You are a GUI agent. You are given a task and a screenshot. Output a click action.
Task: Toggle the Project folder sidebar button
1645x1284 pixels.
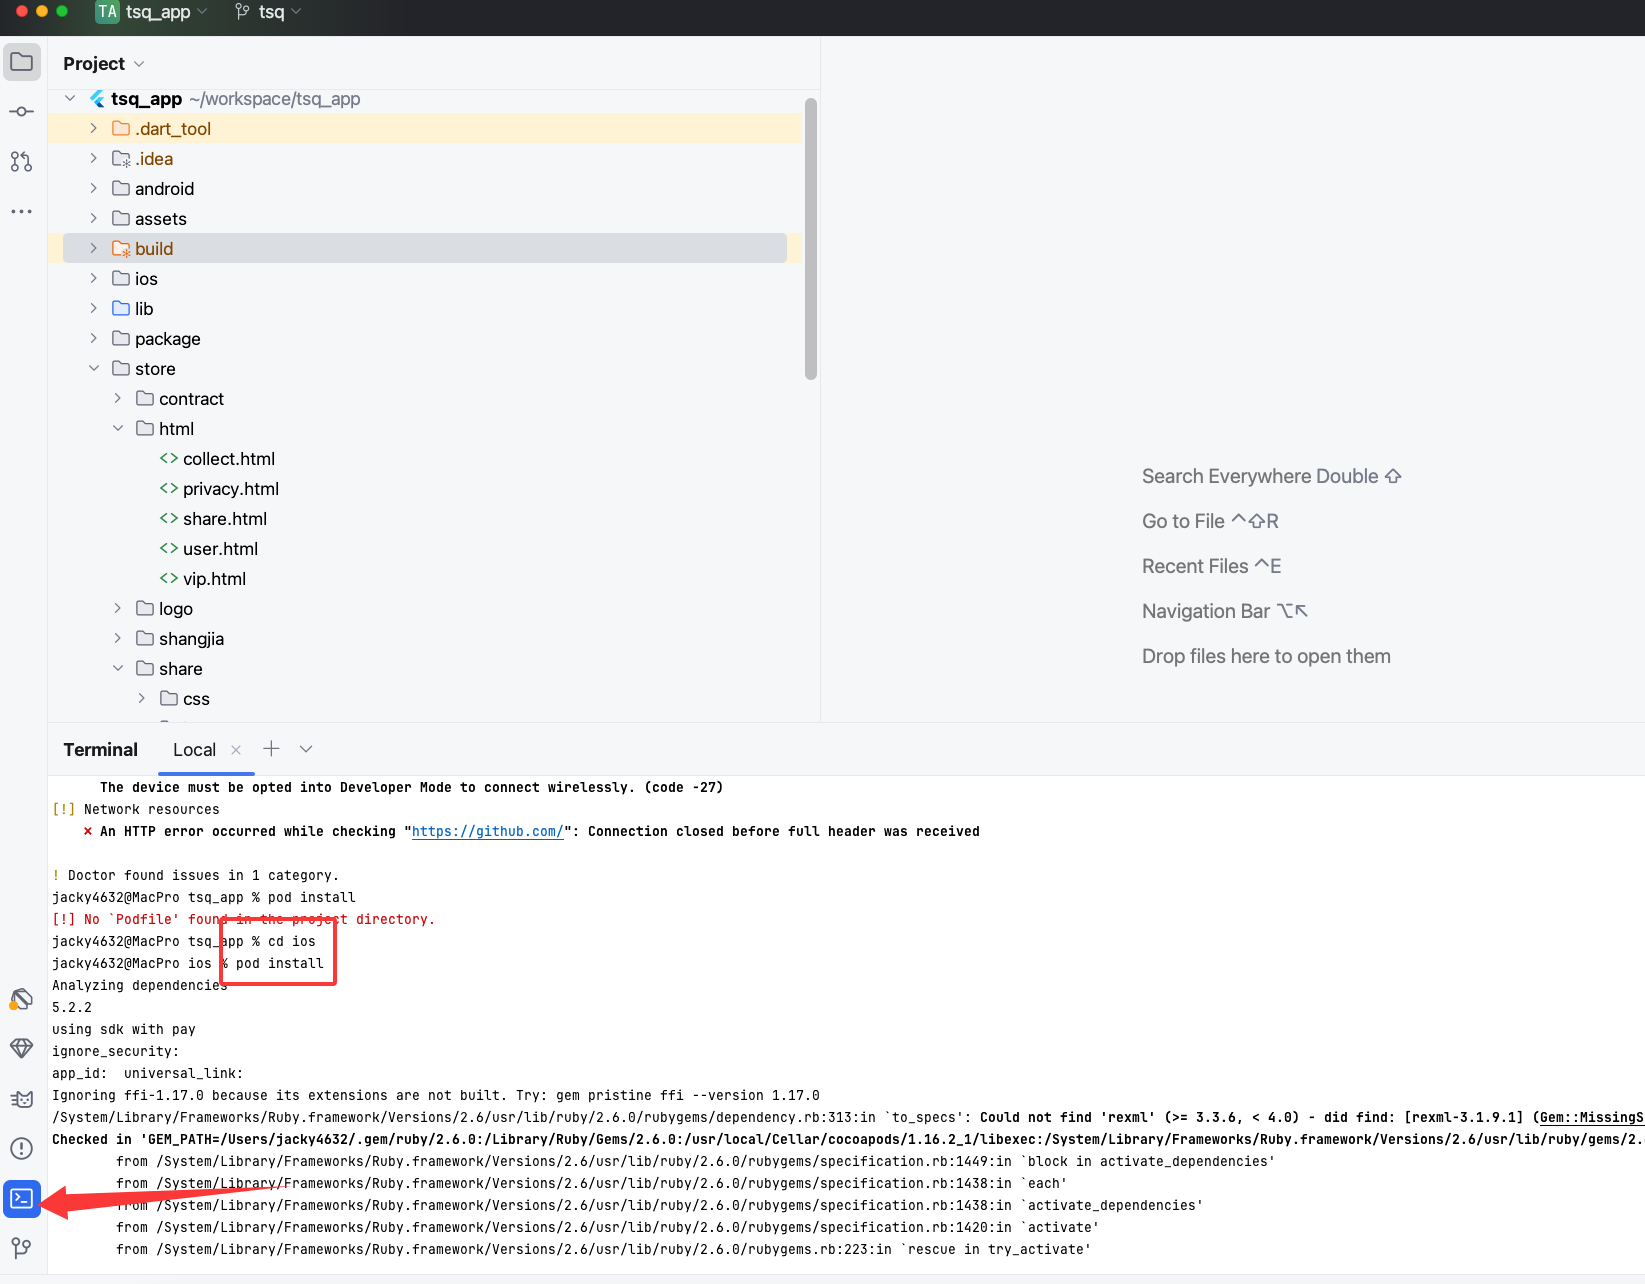(21, 62)
